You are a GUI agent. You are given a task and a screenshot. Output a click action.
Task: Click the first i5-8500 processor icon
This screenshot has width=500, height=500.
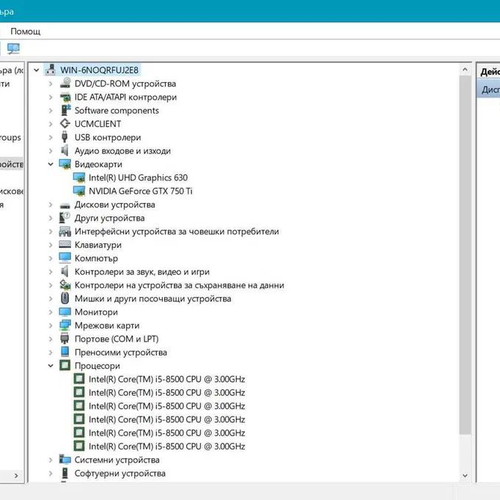[79, 379]
